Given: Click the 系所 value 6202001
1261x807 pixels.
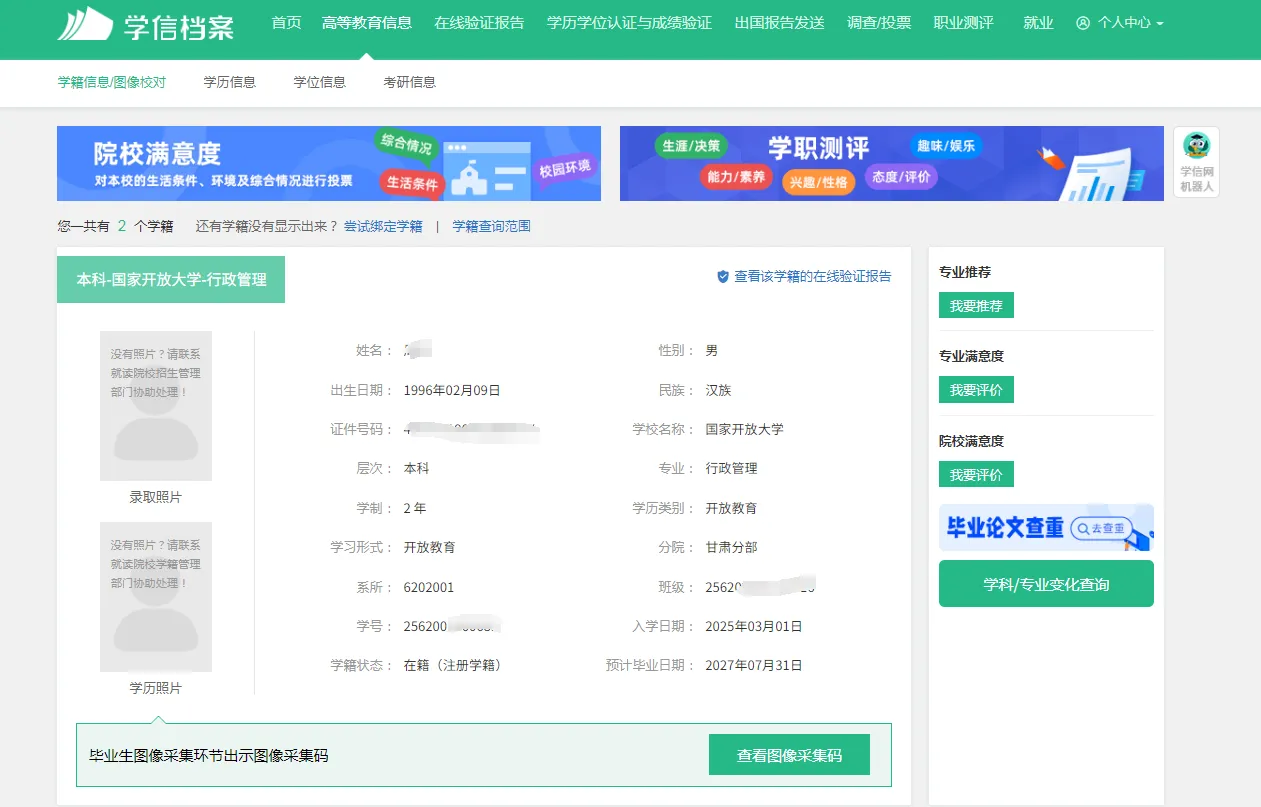Looking at the screenshot, I should pyautogui.click(x=429, y=587).
